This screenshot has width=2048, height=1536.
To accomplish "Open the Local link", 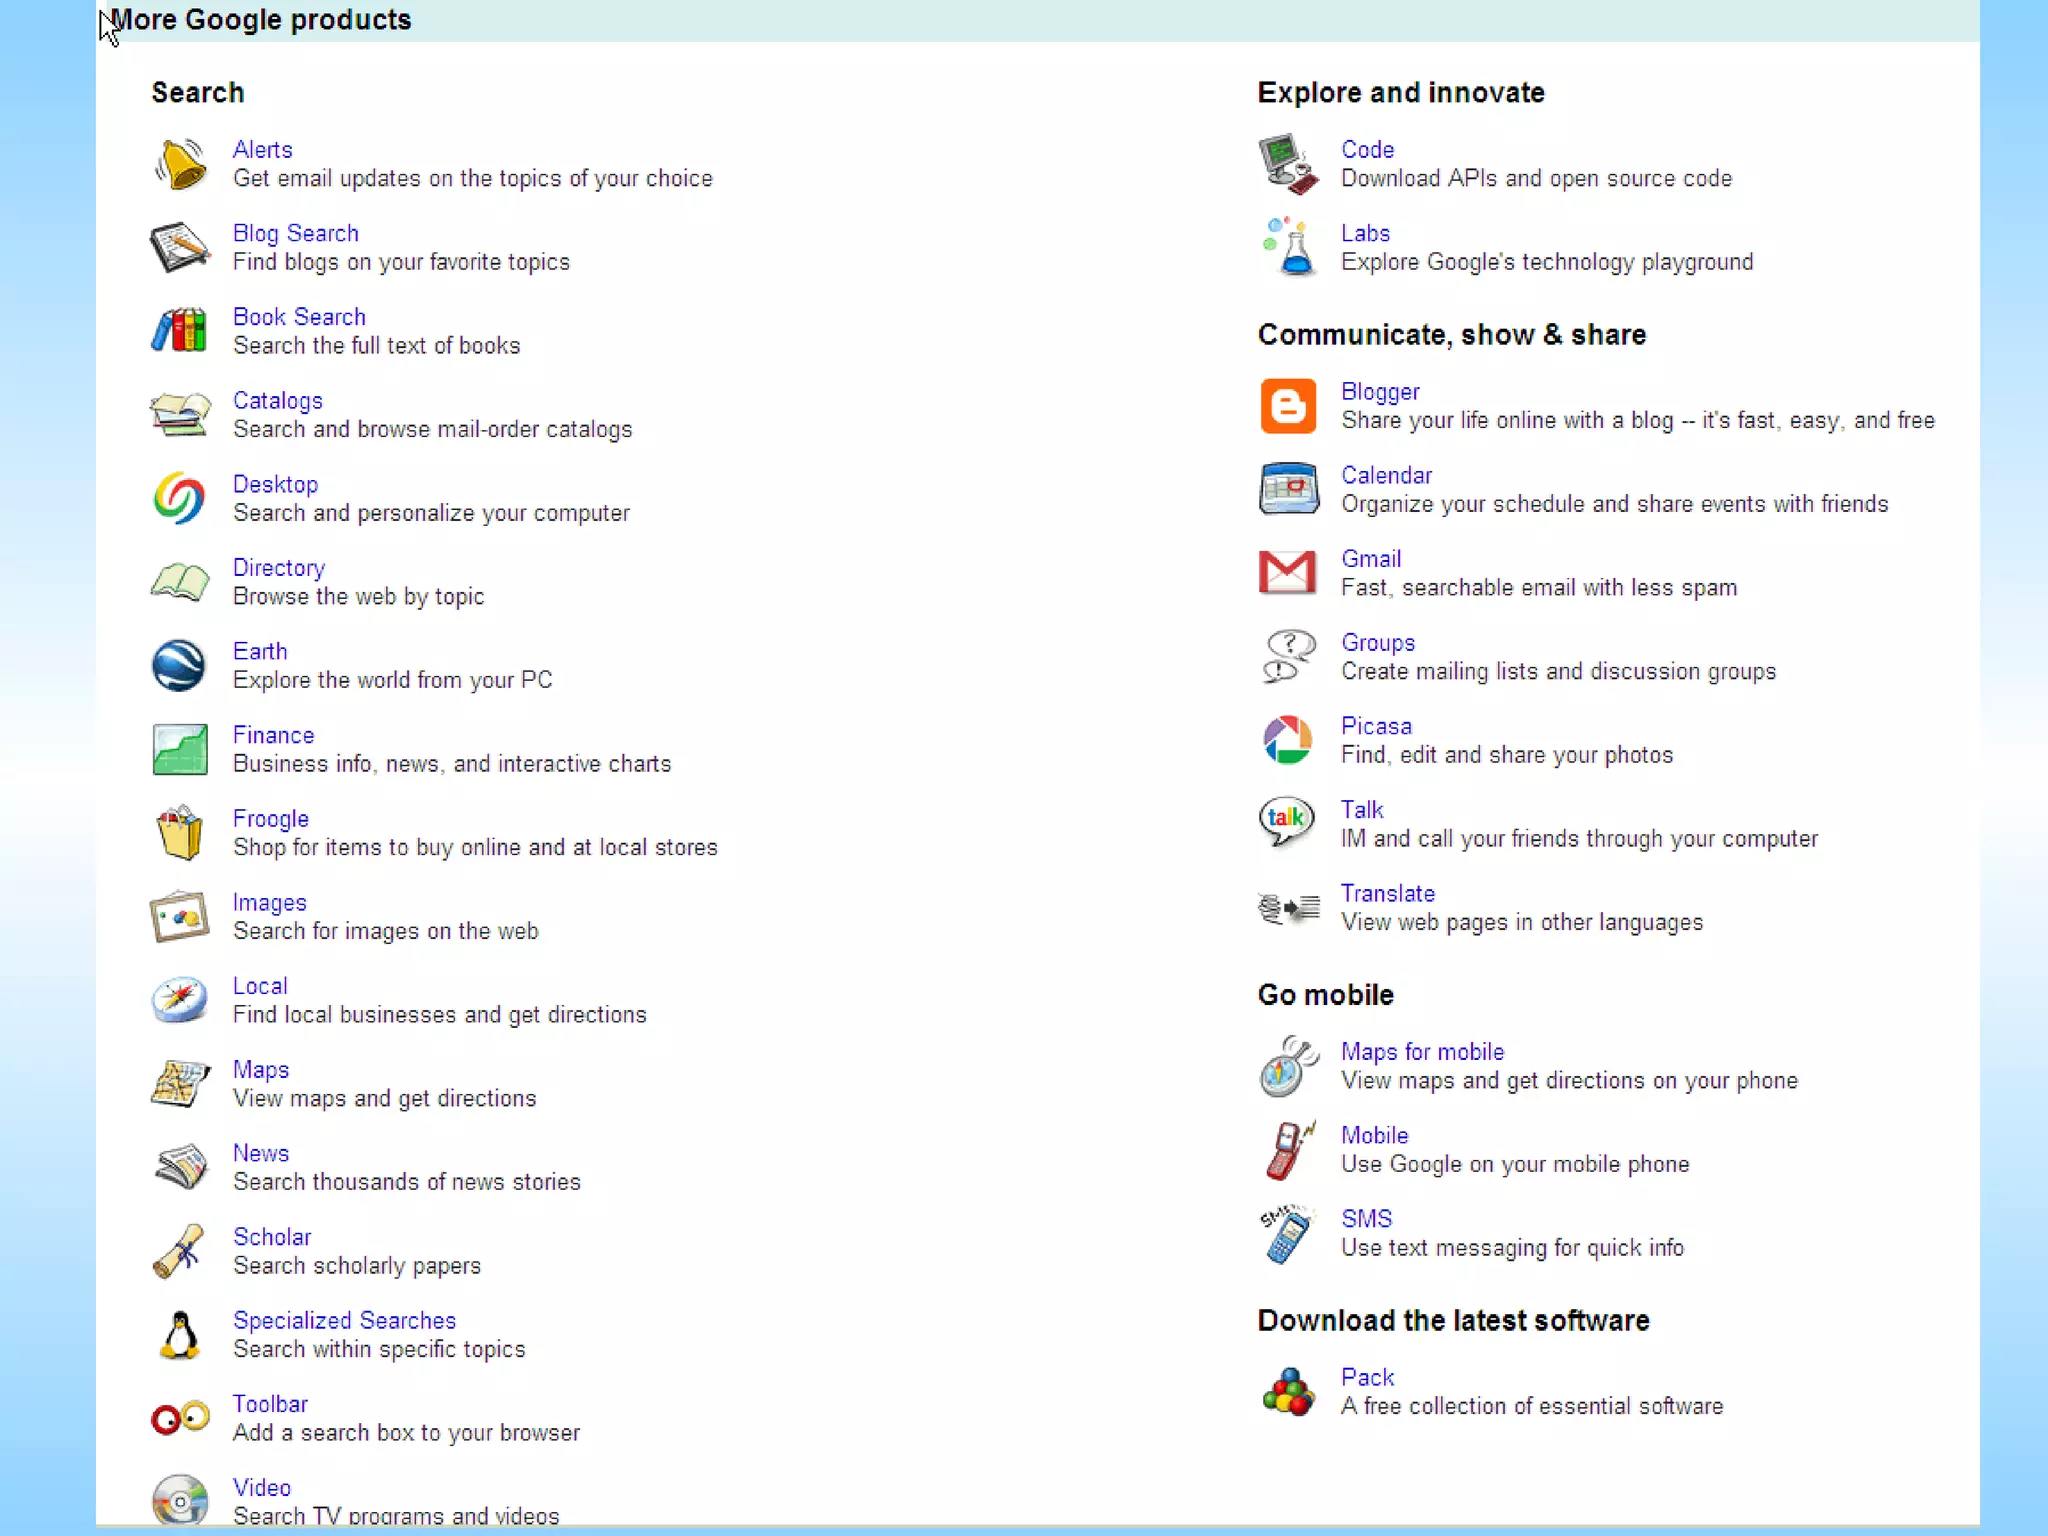I will 260,987.
